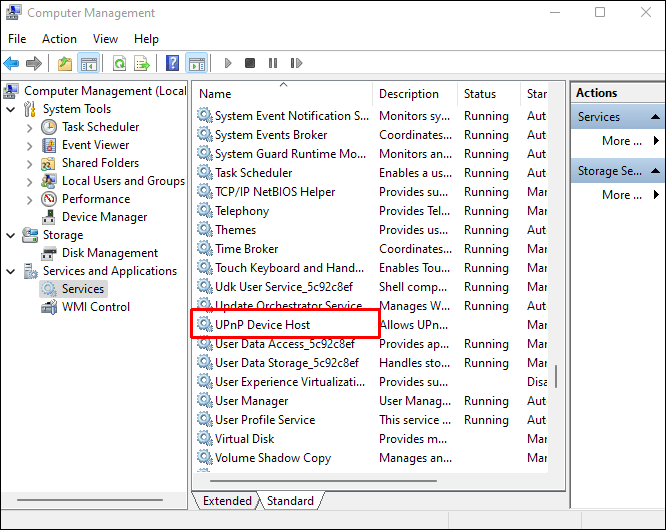Switch to the Extended tab

coord(227,501)
